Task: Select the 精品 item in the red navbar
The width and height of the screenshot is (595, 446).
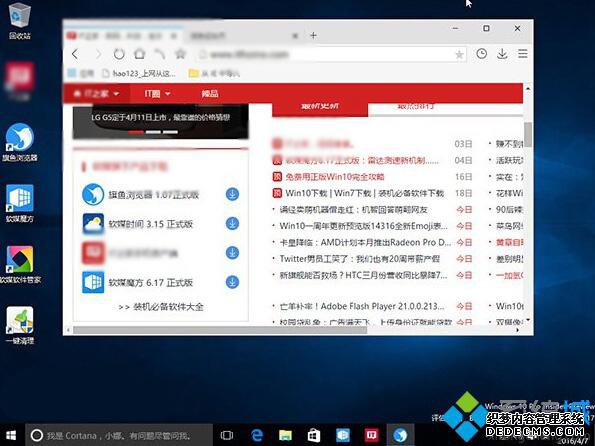Action: tap(209, 93)
